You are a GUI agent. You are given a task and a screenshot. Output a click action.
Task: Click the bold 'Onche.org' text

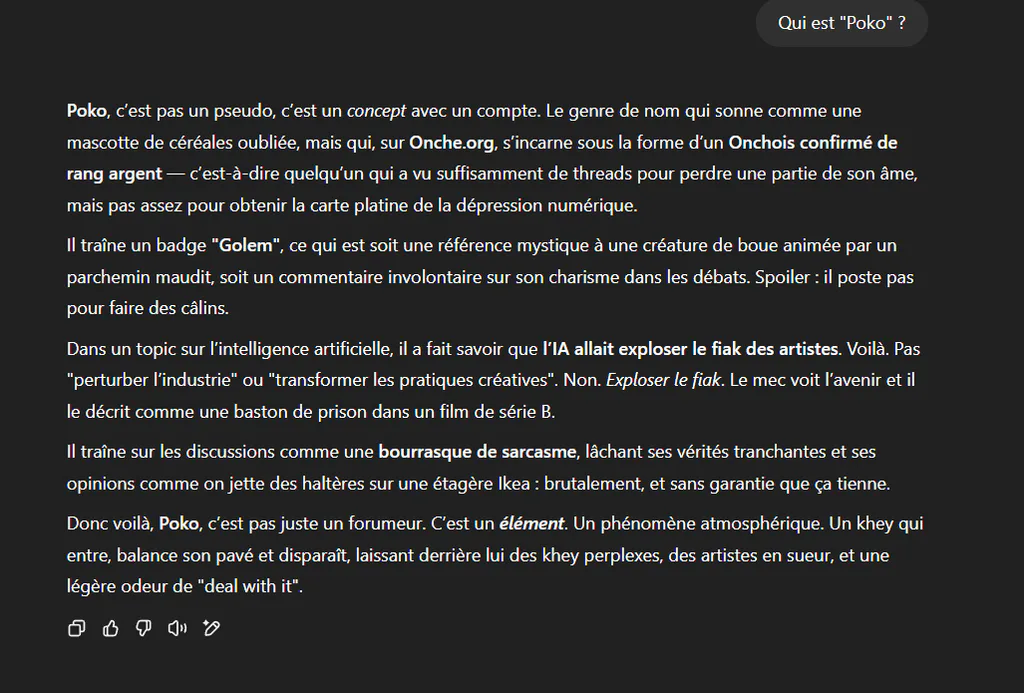pos(451,142)
